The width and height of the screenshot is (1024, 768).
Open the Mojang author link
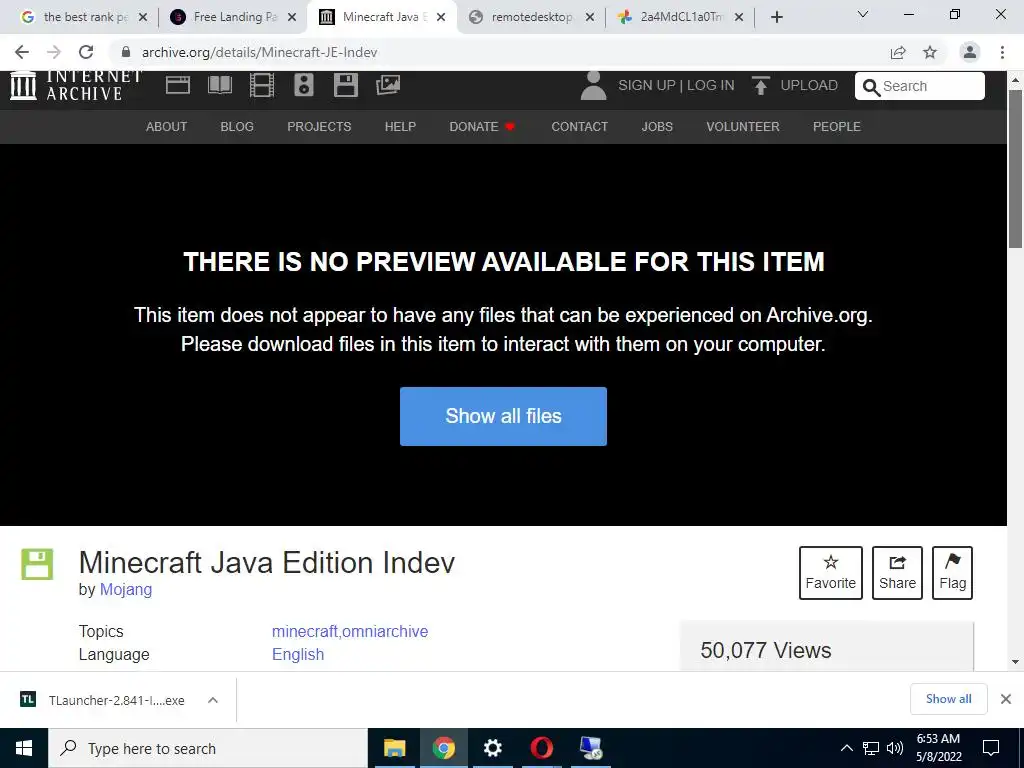click(126, 589)
